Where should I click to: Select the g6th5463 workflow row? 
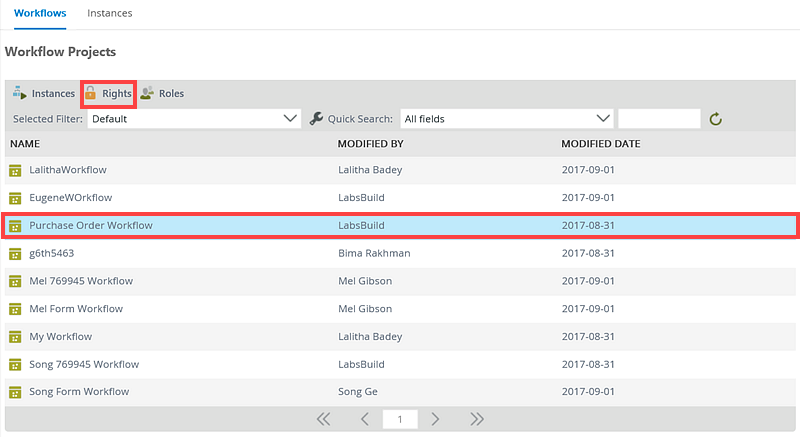coord(400,253)
